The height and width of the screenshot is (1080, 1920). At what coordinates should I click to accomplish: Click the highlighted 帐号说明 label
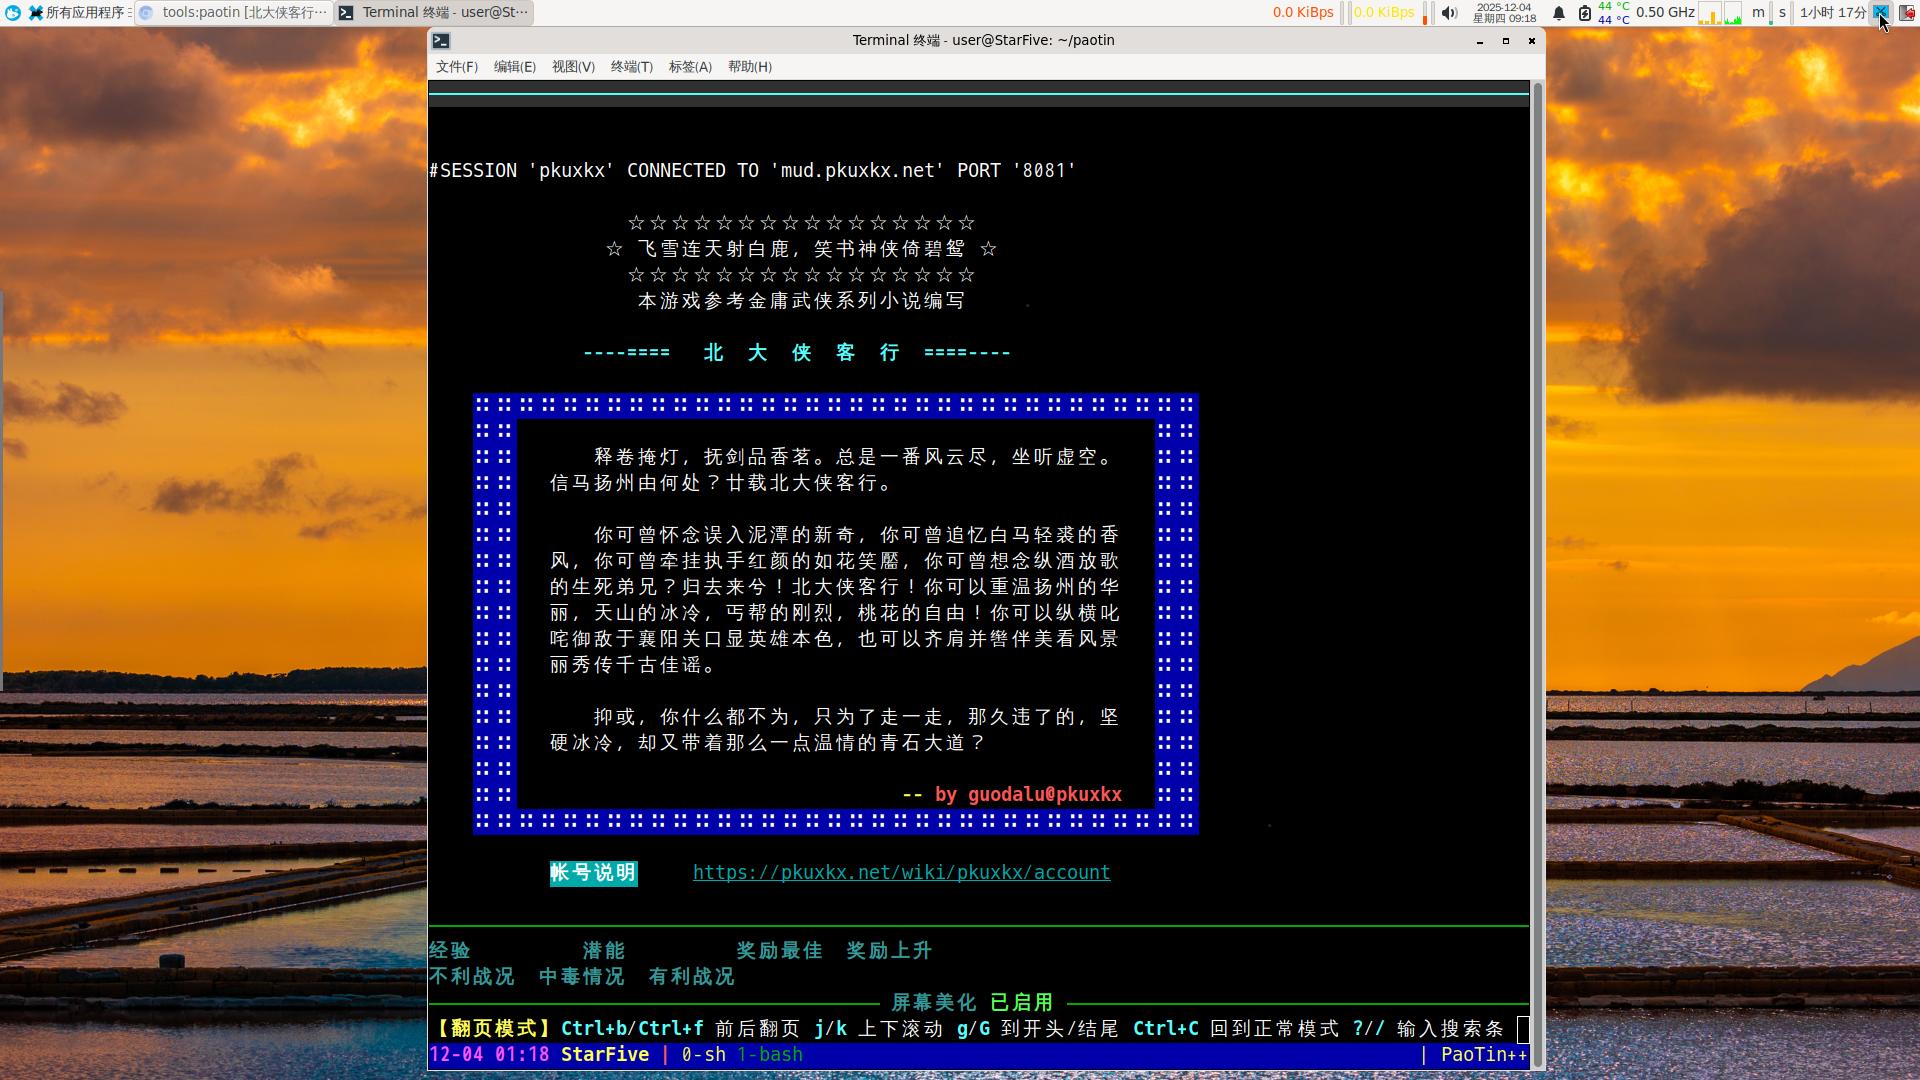pos(593,873)
